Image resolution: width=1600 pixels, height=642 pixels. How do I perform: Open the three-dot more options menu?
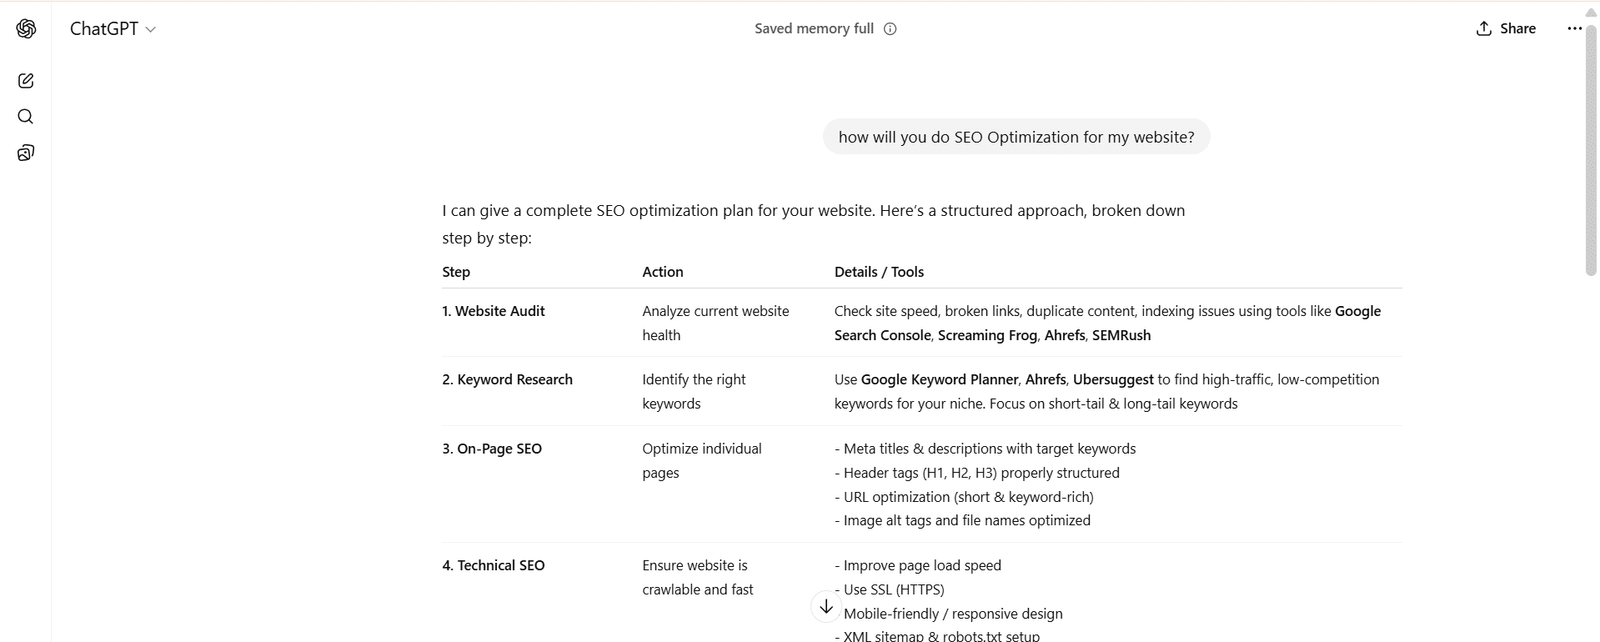pyautogui.click(x=1574, y=29)
